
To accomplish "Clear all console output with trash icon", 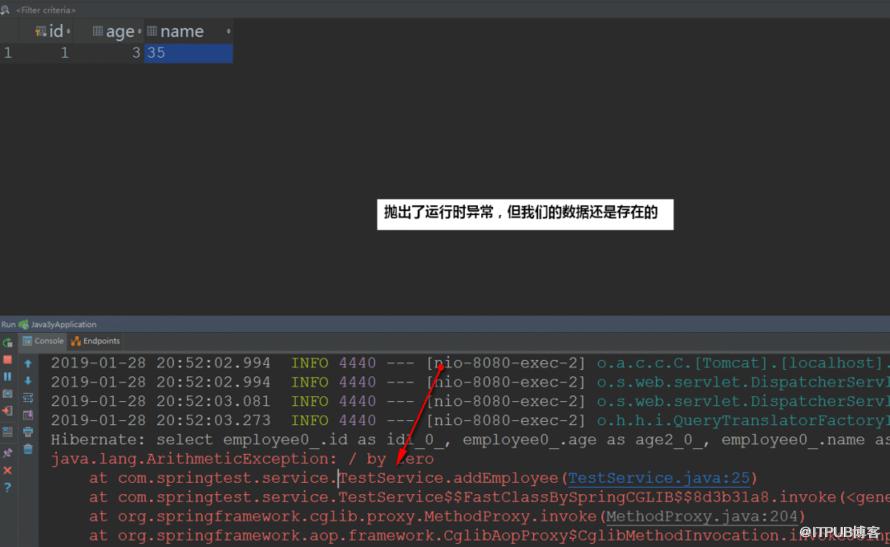I will 28,450.
